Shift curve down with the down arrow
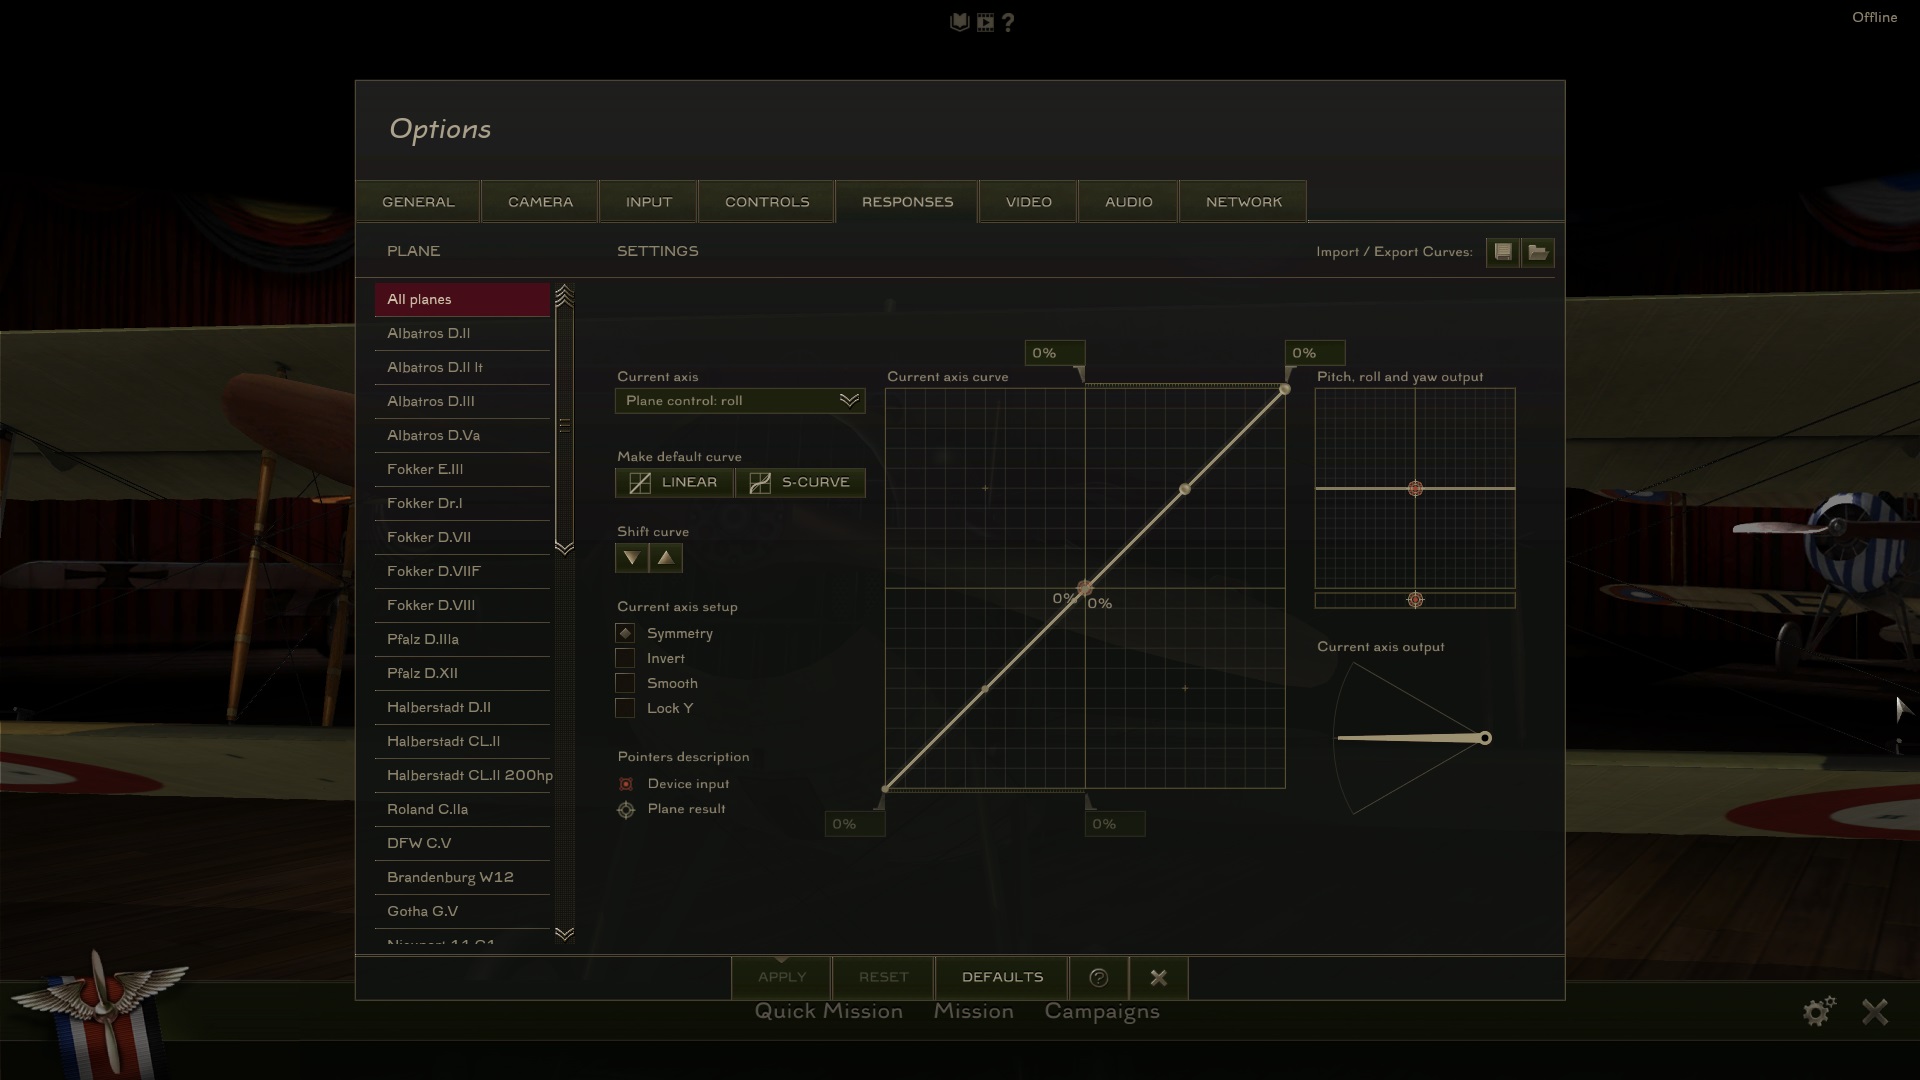Screen dimensions: 1920x1080 click(x=632, y=558)
